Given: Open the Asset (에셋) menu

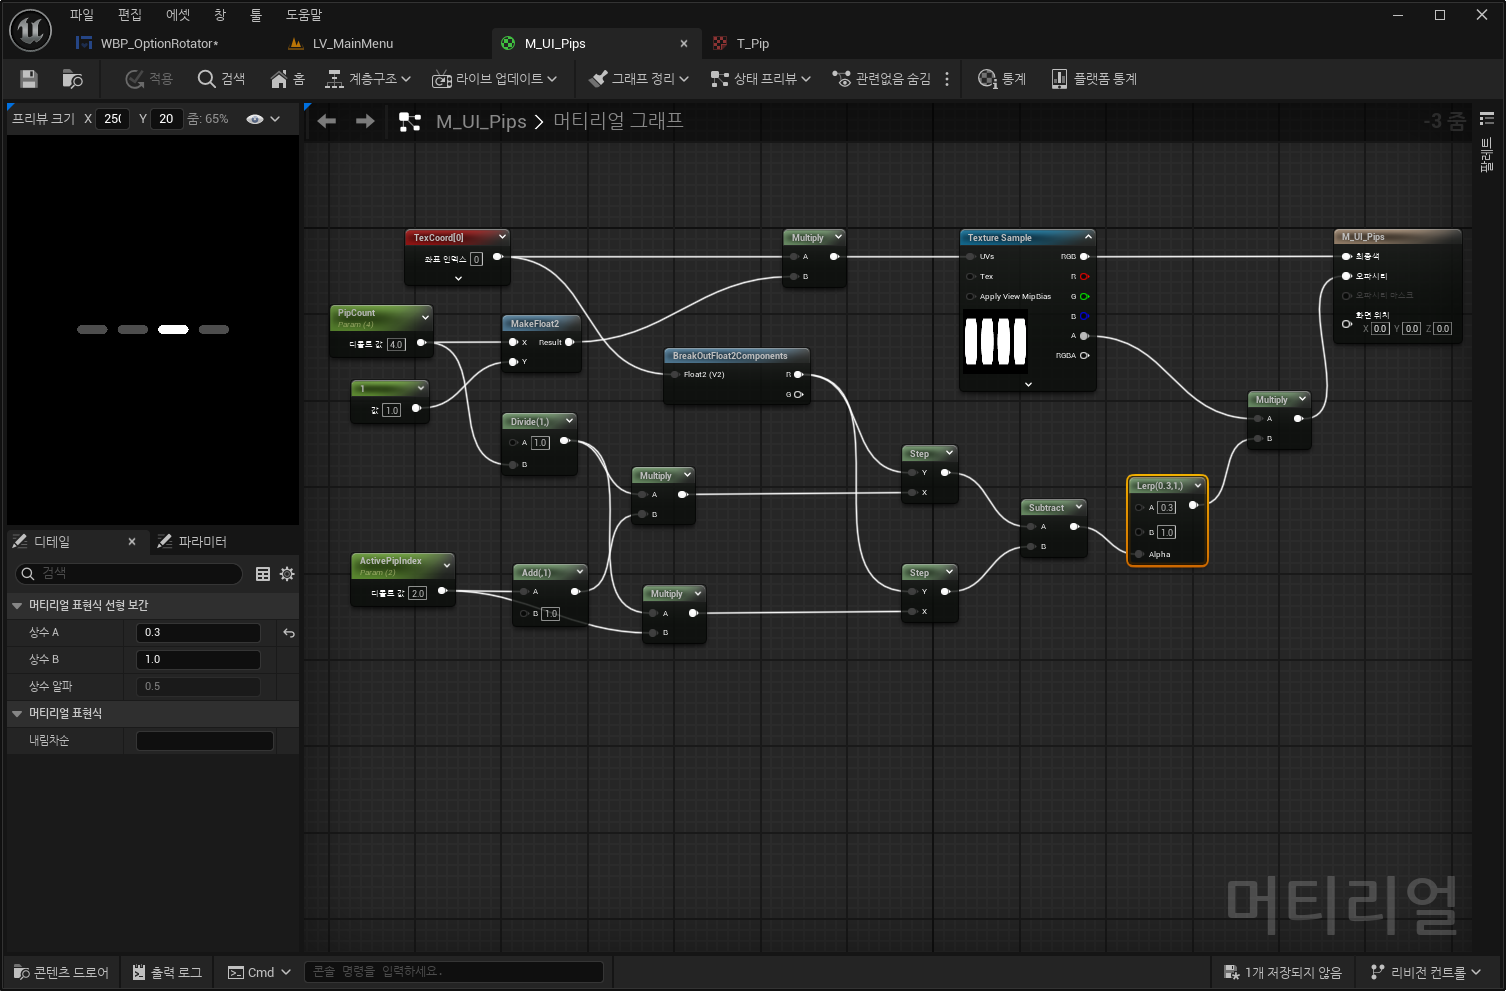Looking at the screenshot, I should tap(177, 15).
